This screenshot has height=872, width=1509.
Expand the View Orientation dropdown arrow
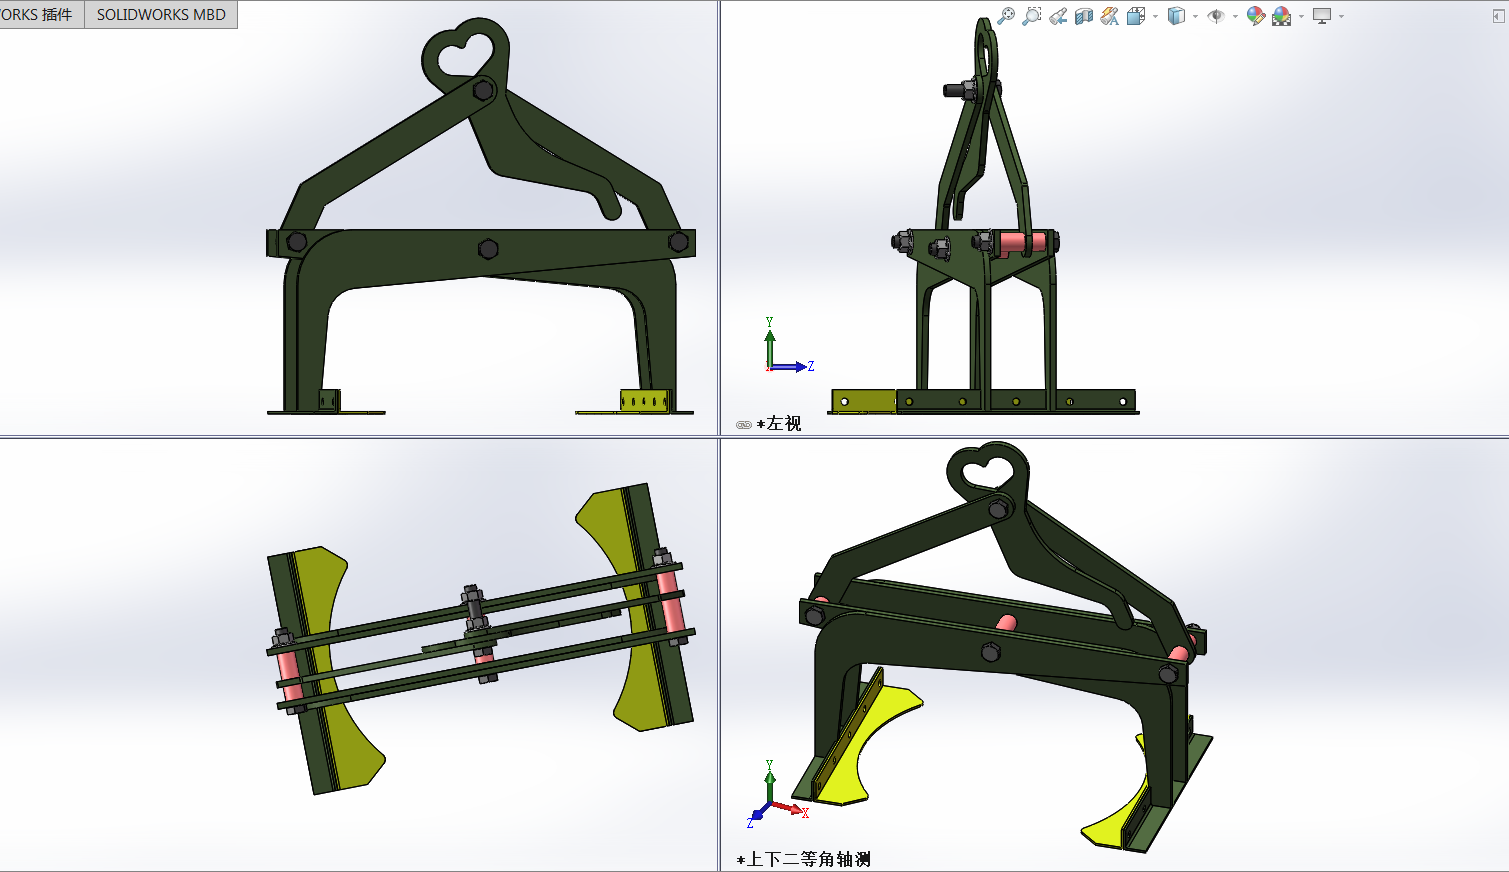point(1156,16)
